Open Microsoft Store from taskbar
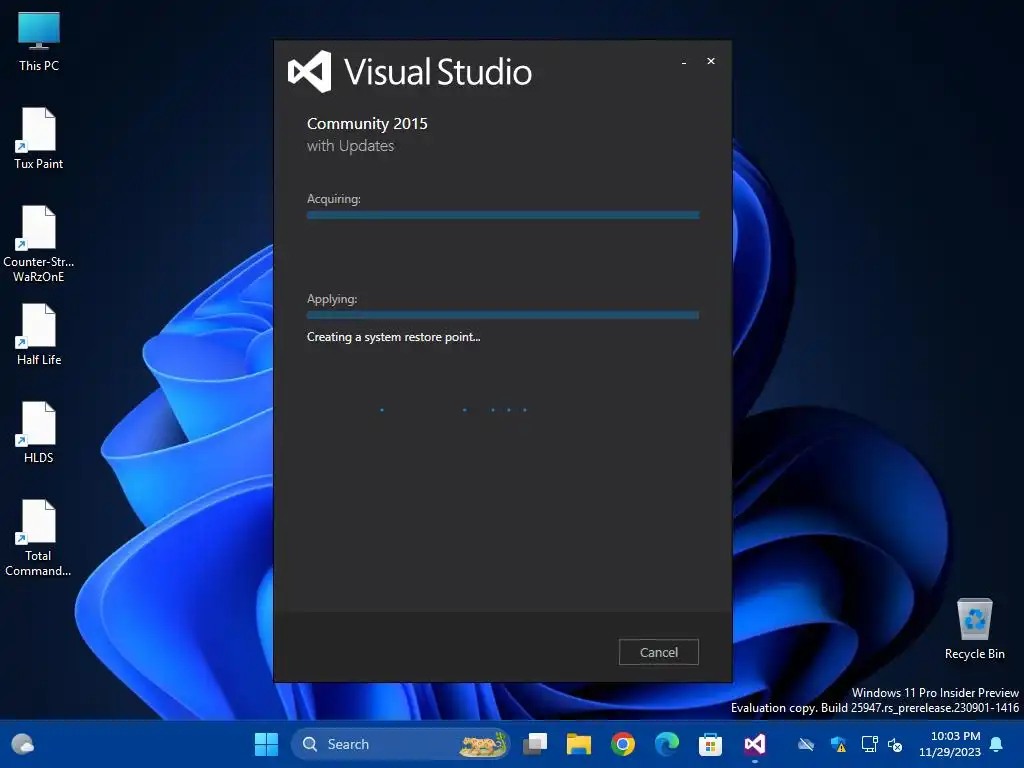This screenshot has height=768, width=1024. (711, 744)
